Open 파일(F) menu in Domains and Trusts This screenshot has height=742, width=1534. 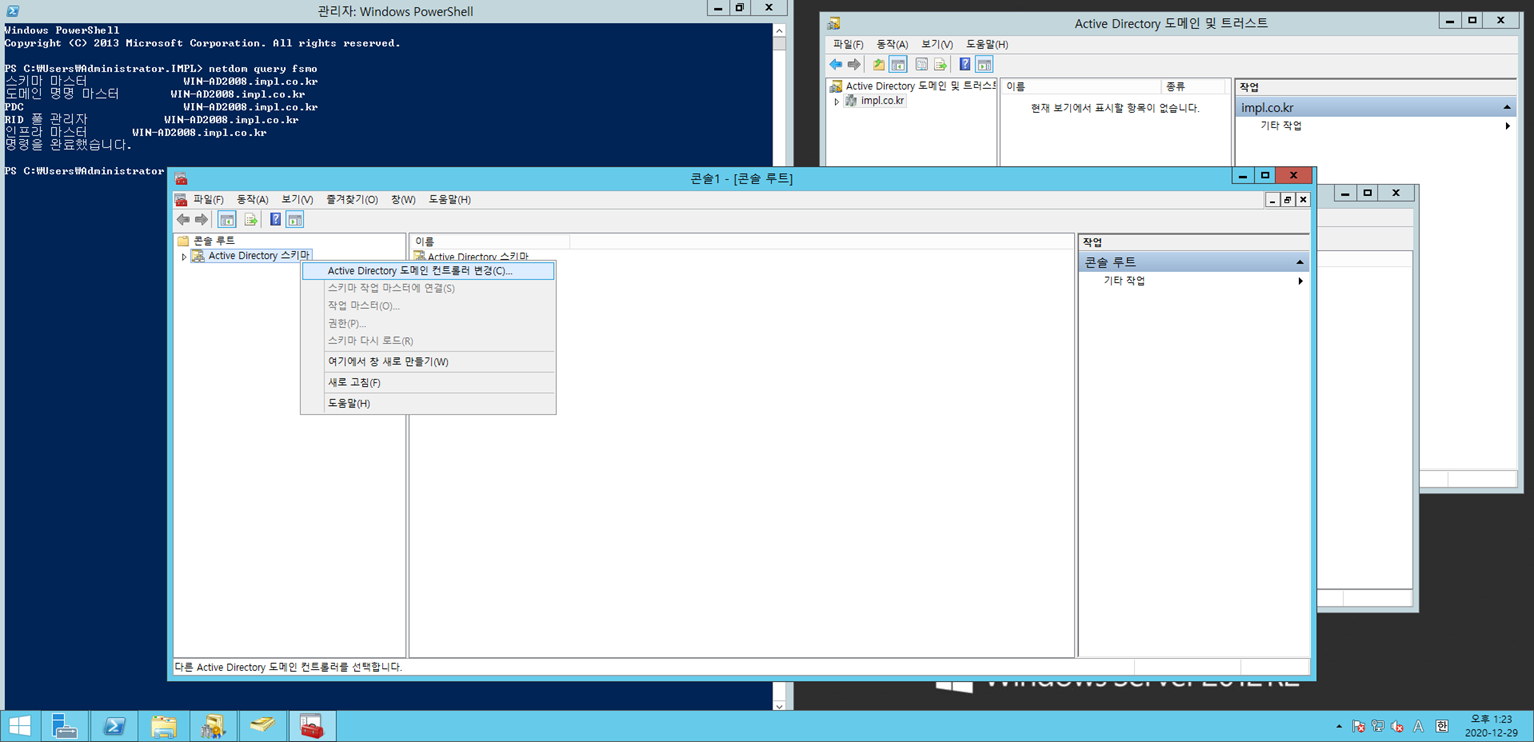click(x=848, y=45)
